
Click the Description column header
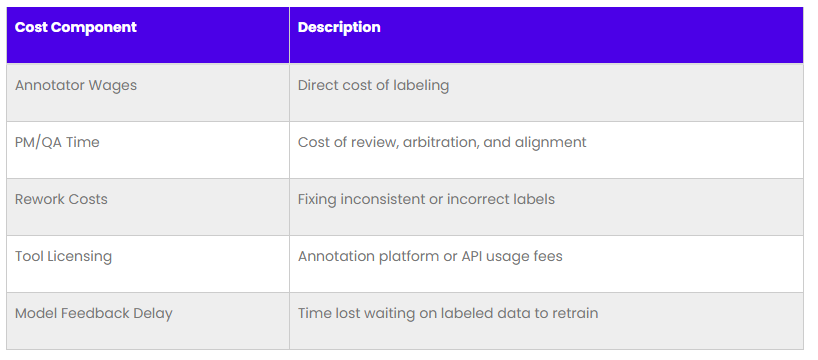click(x=546, y=35)
